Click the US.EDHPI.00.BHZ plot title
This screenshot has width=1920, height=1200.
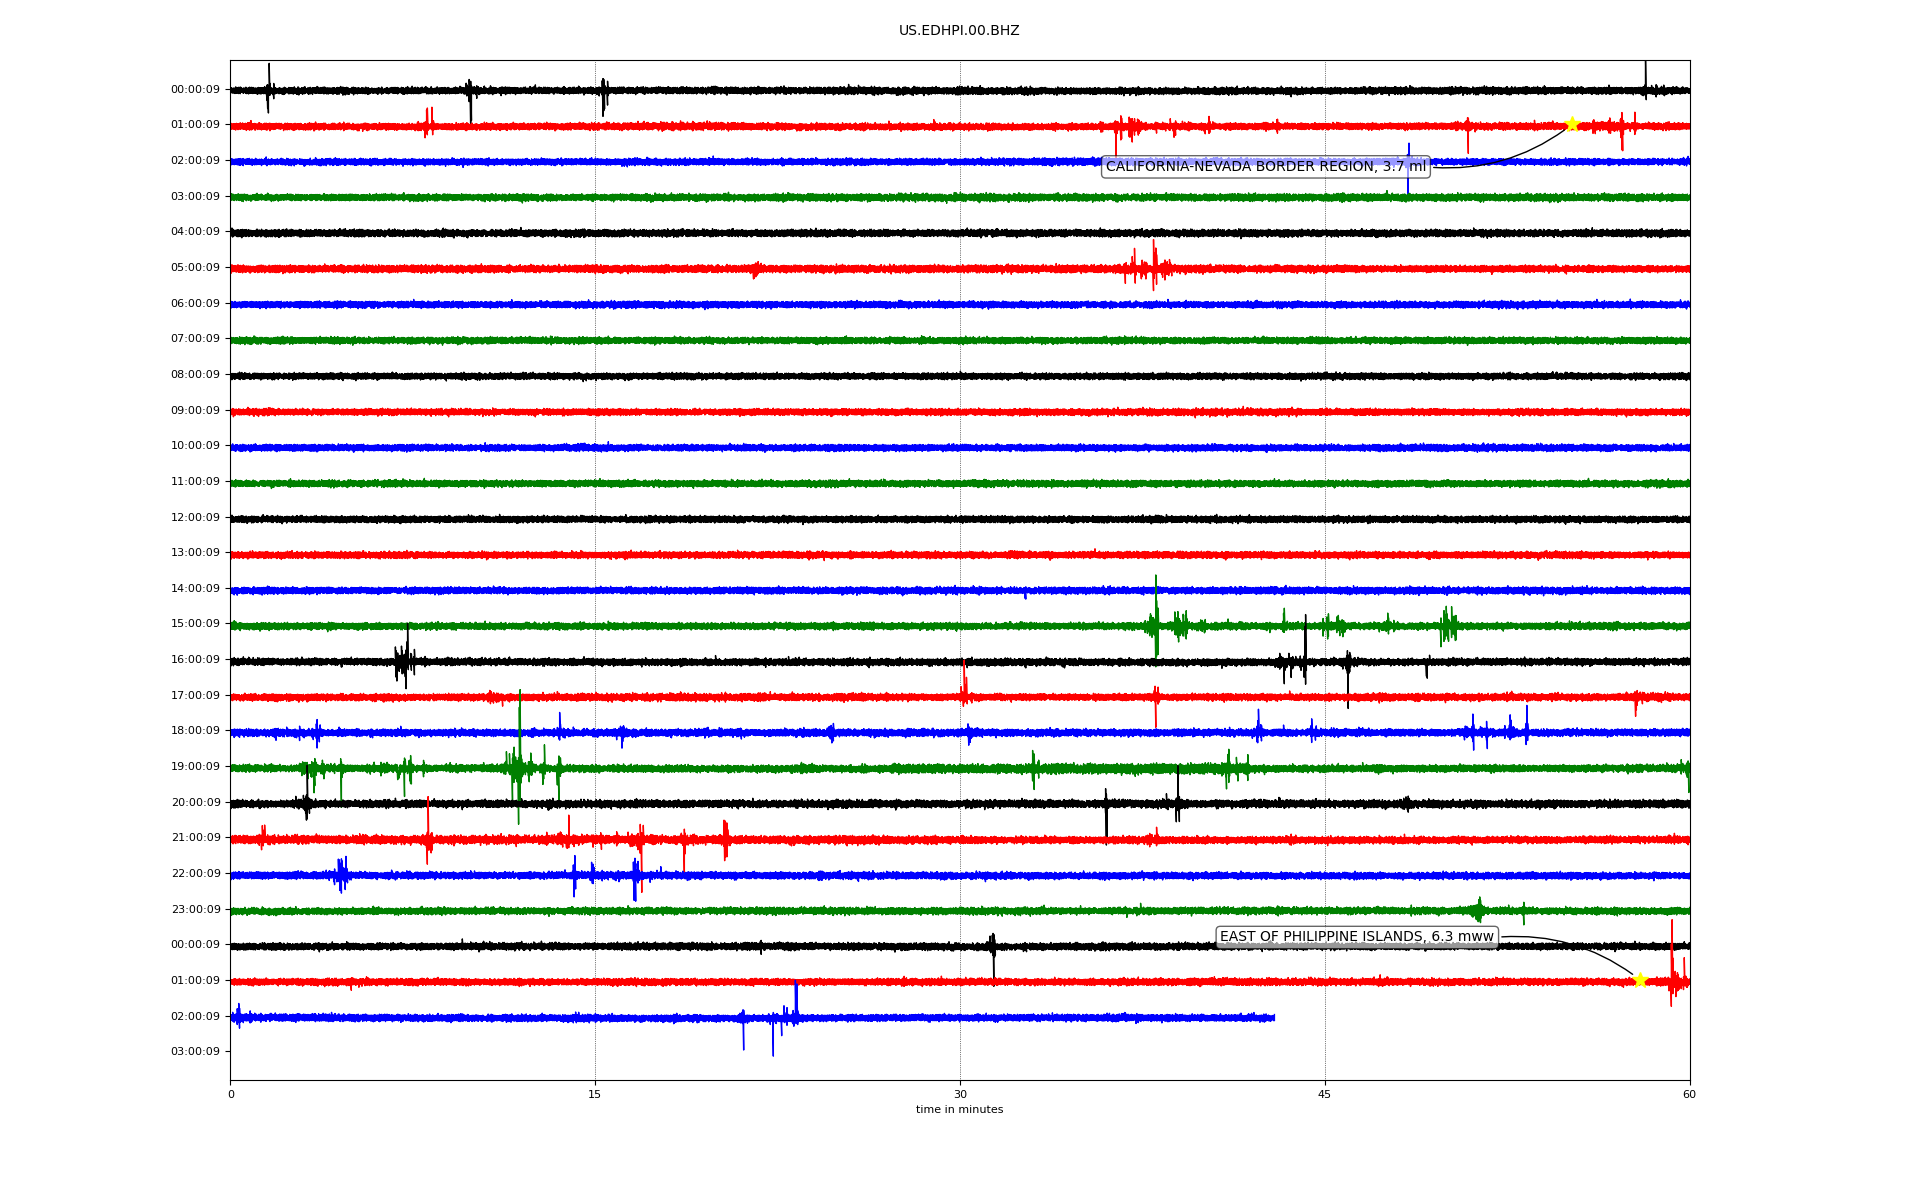[959, 31]
